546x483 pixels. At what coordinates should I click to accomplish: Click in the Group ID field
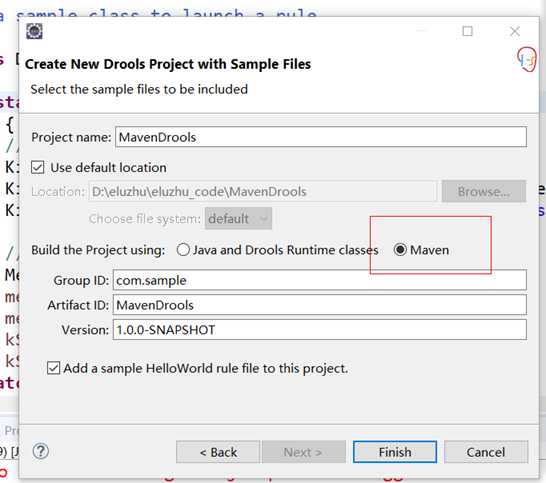tap(320, 280)
